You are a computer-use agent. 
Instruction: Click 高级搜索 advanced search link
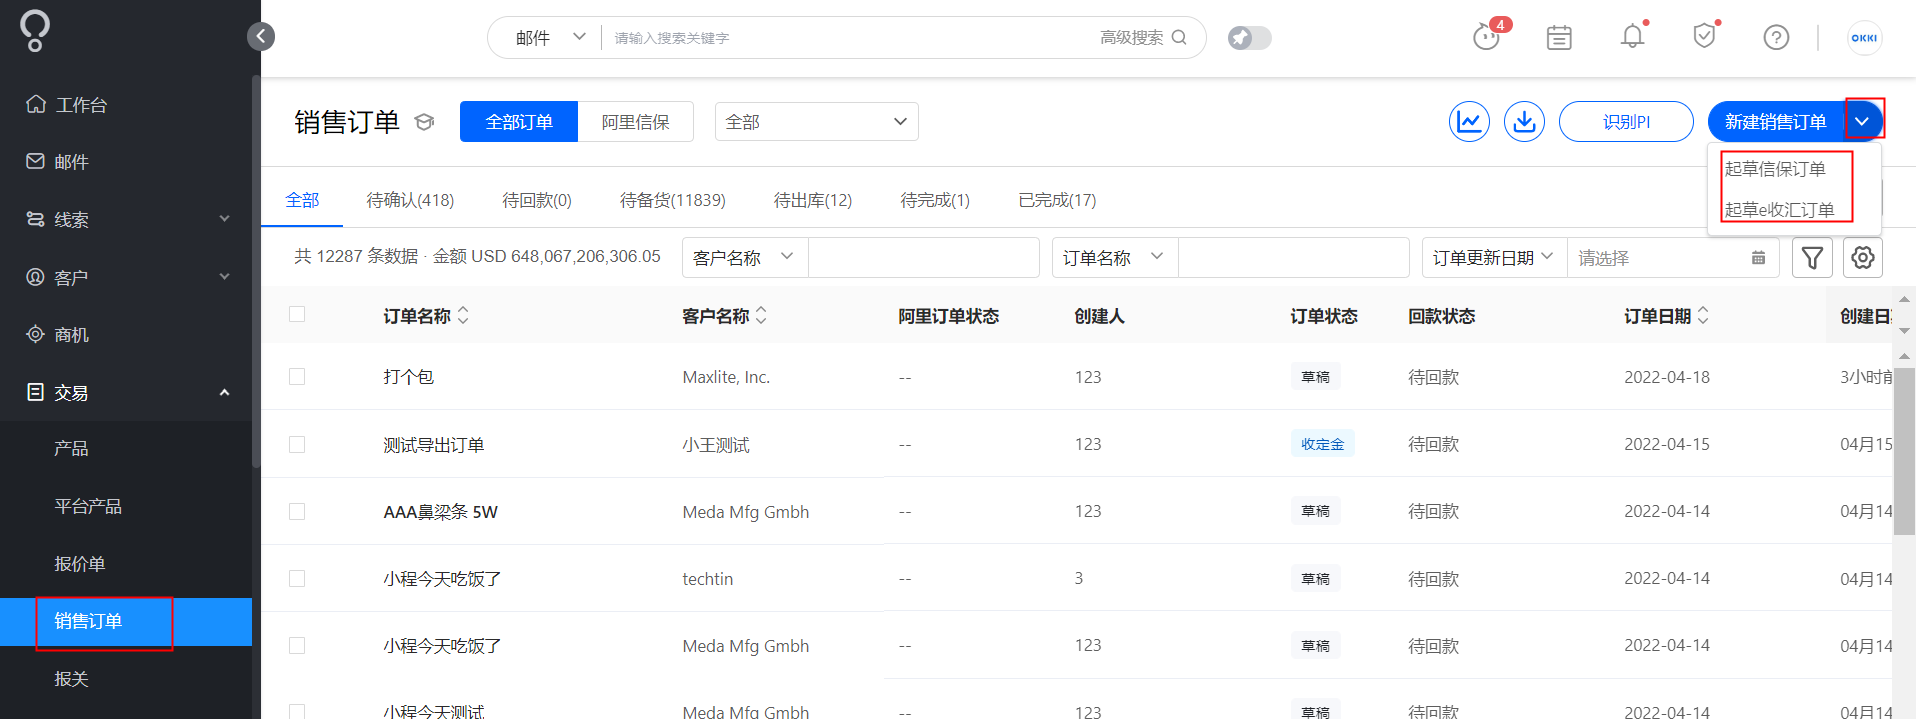pos(1131,37)
